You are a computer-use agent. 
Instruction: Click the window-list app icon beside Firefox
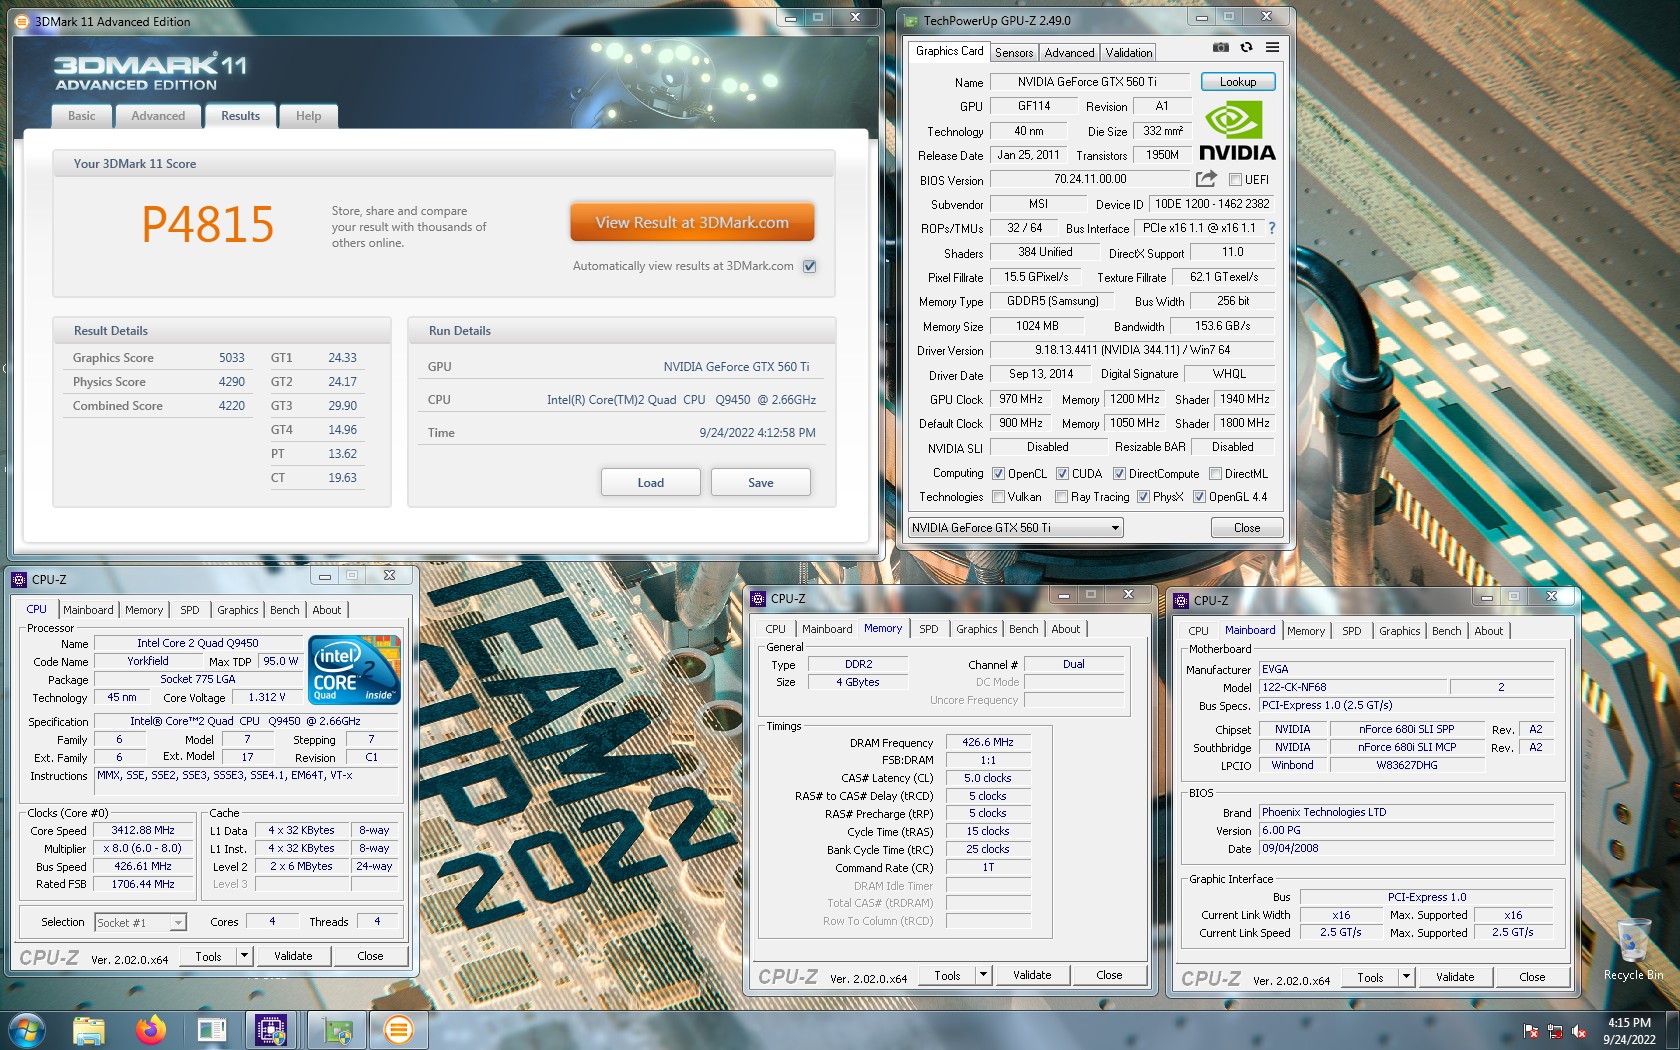212,1029
